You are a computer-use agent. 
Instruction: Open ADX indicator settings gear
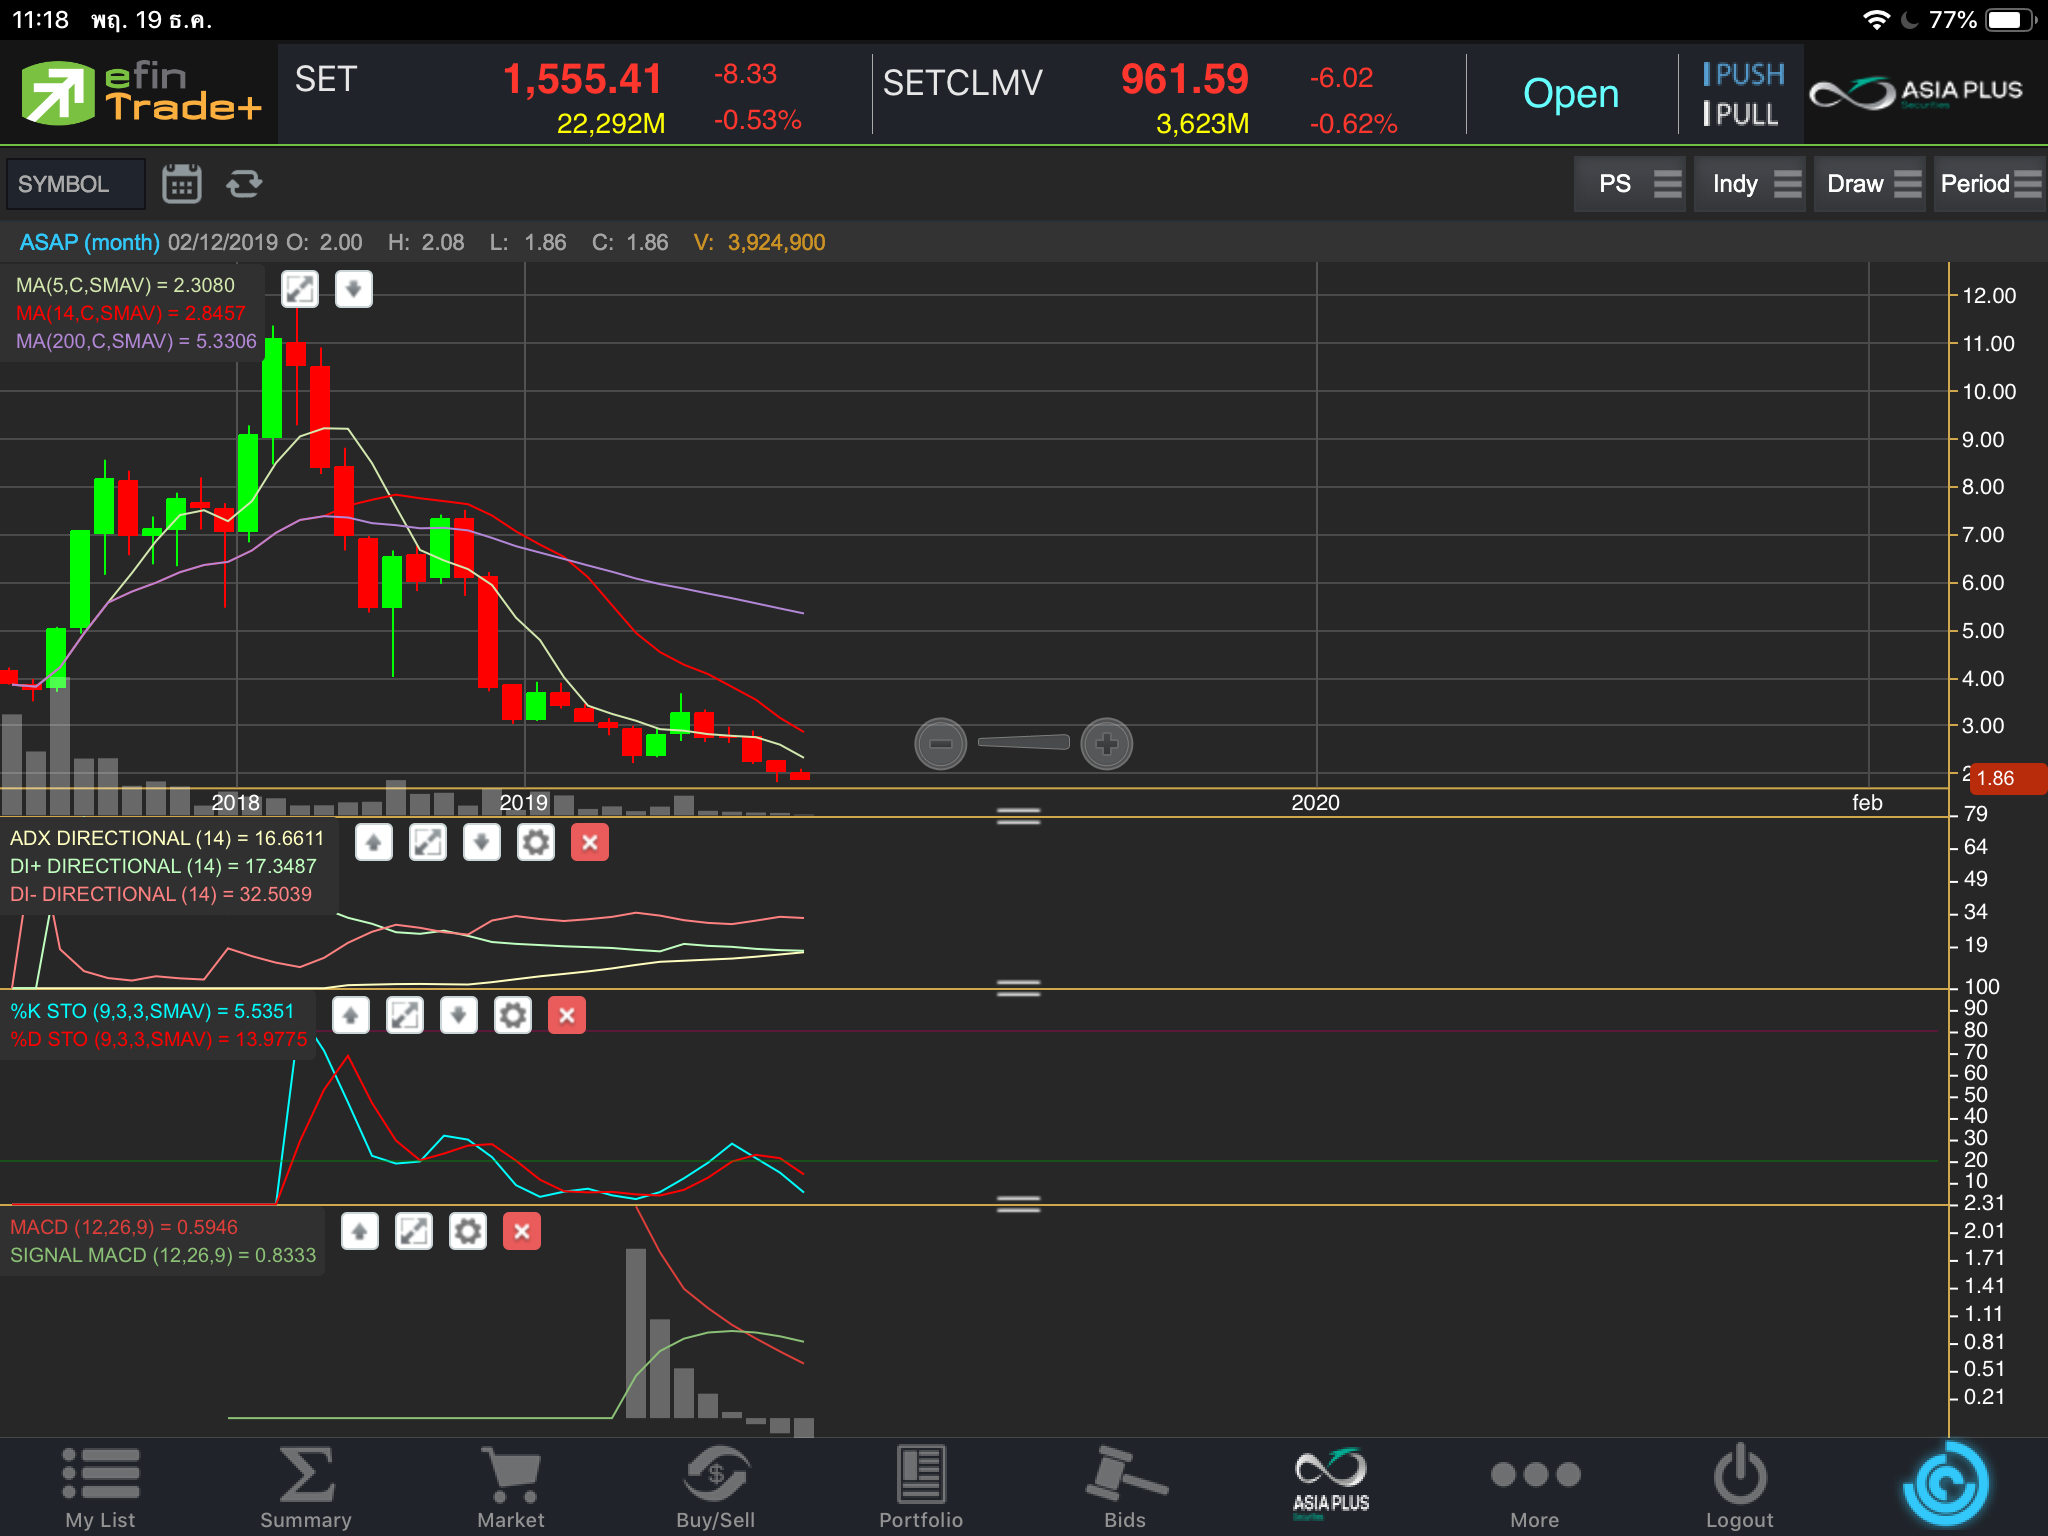535,843
